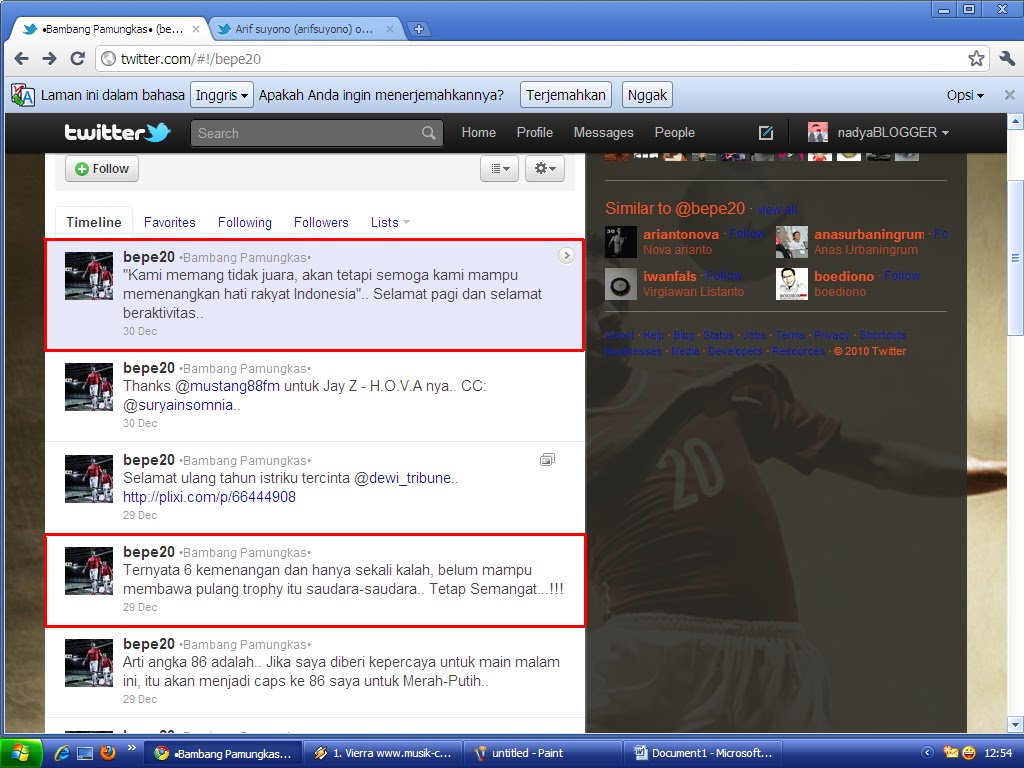The height and width of the screenshot is (768, 1024).
Task: Open the Followers tab
Action: 321,222
